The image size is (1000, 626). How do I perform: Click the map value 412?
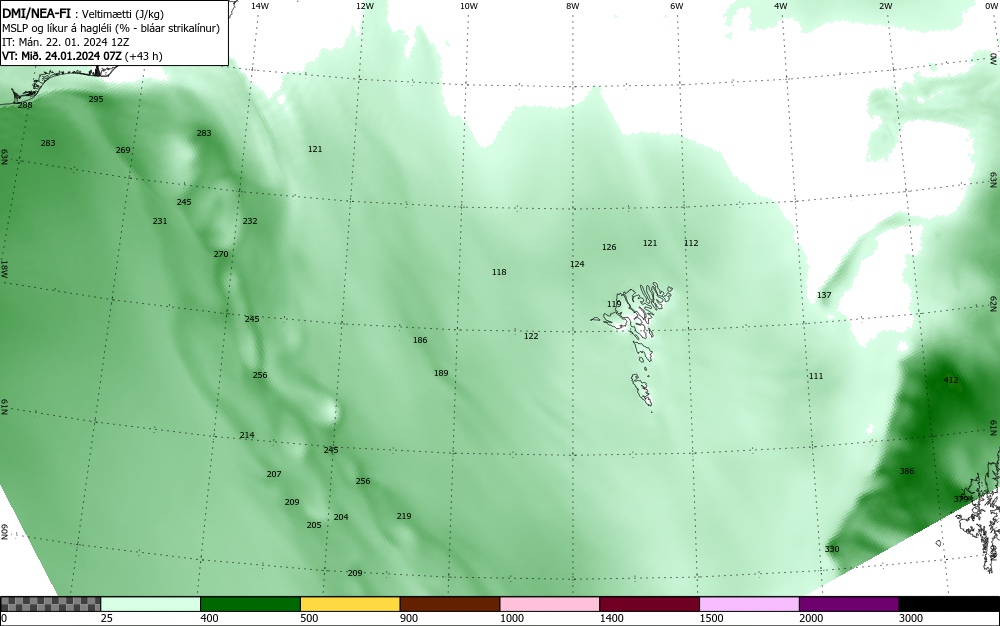point(951,380)
